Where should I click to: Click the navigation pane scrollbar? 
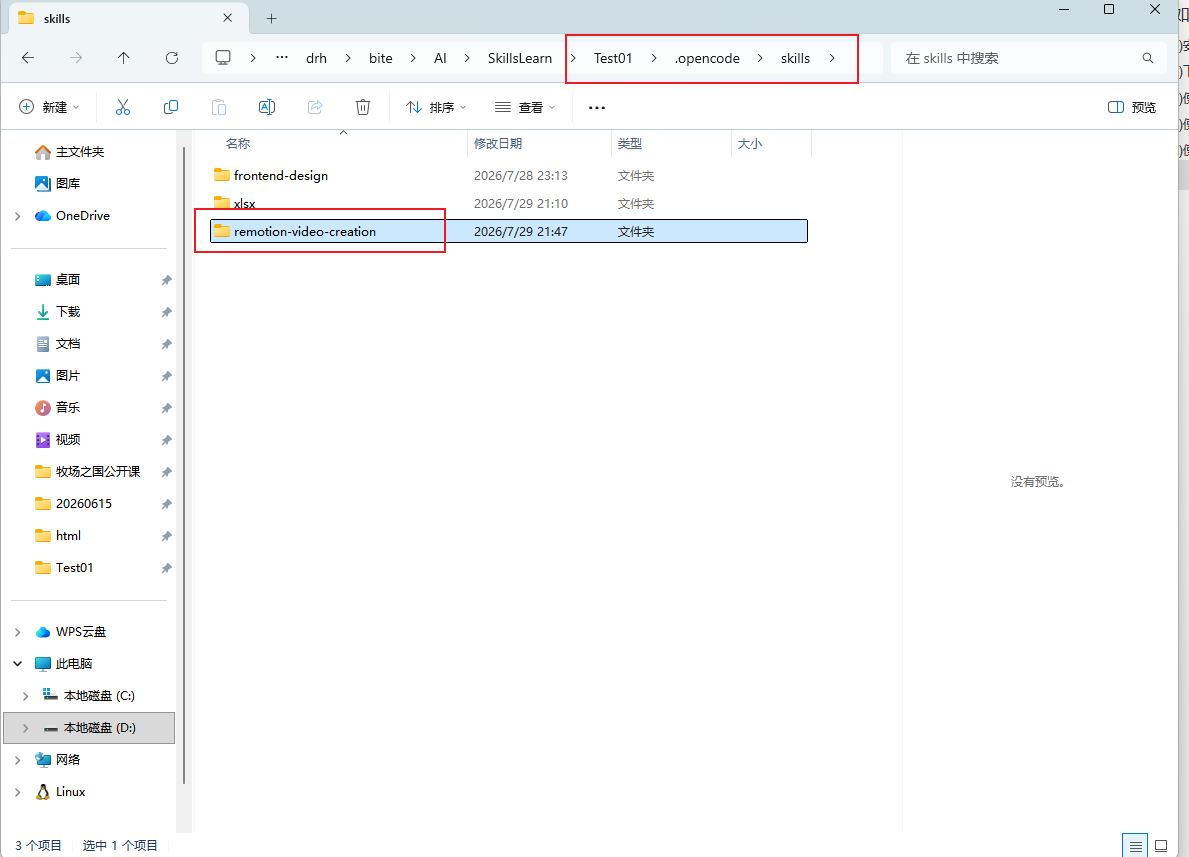click(x=184, y=465)
